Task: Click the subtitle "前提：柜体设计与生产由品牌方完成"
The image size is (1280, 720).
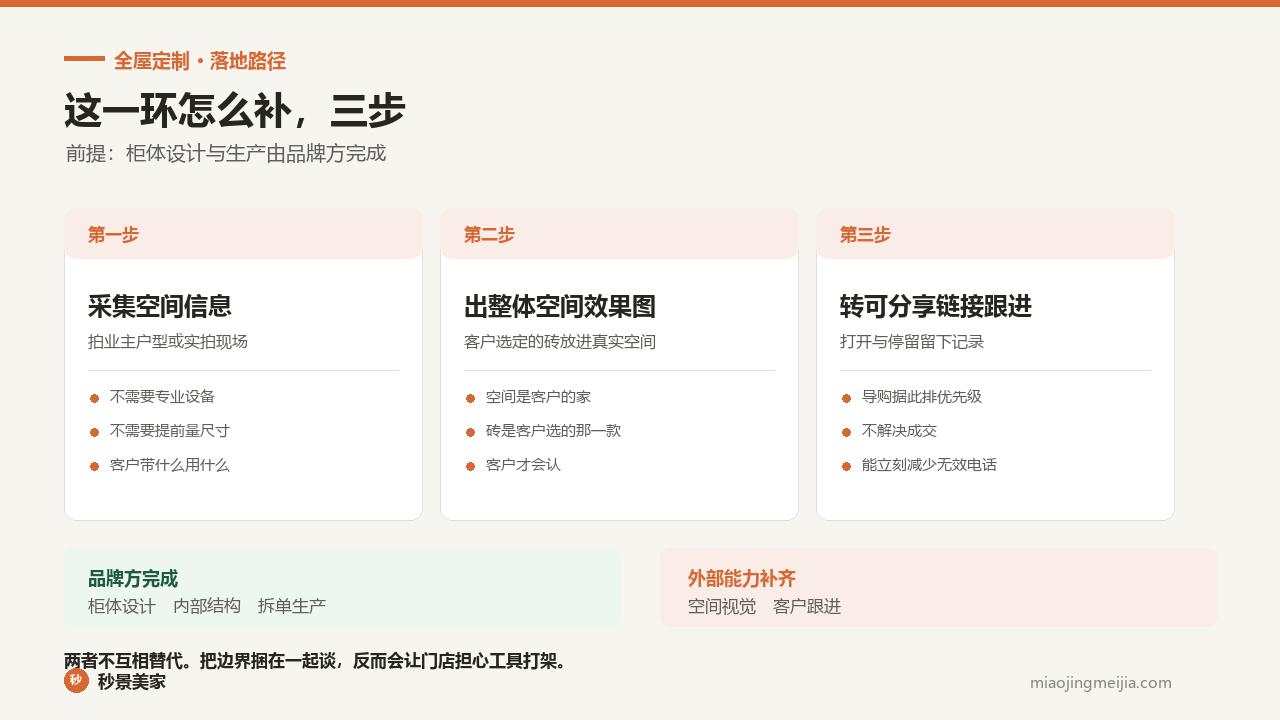Action: click(x=226, y=153)
